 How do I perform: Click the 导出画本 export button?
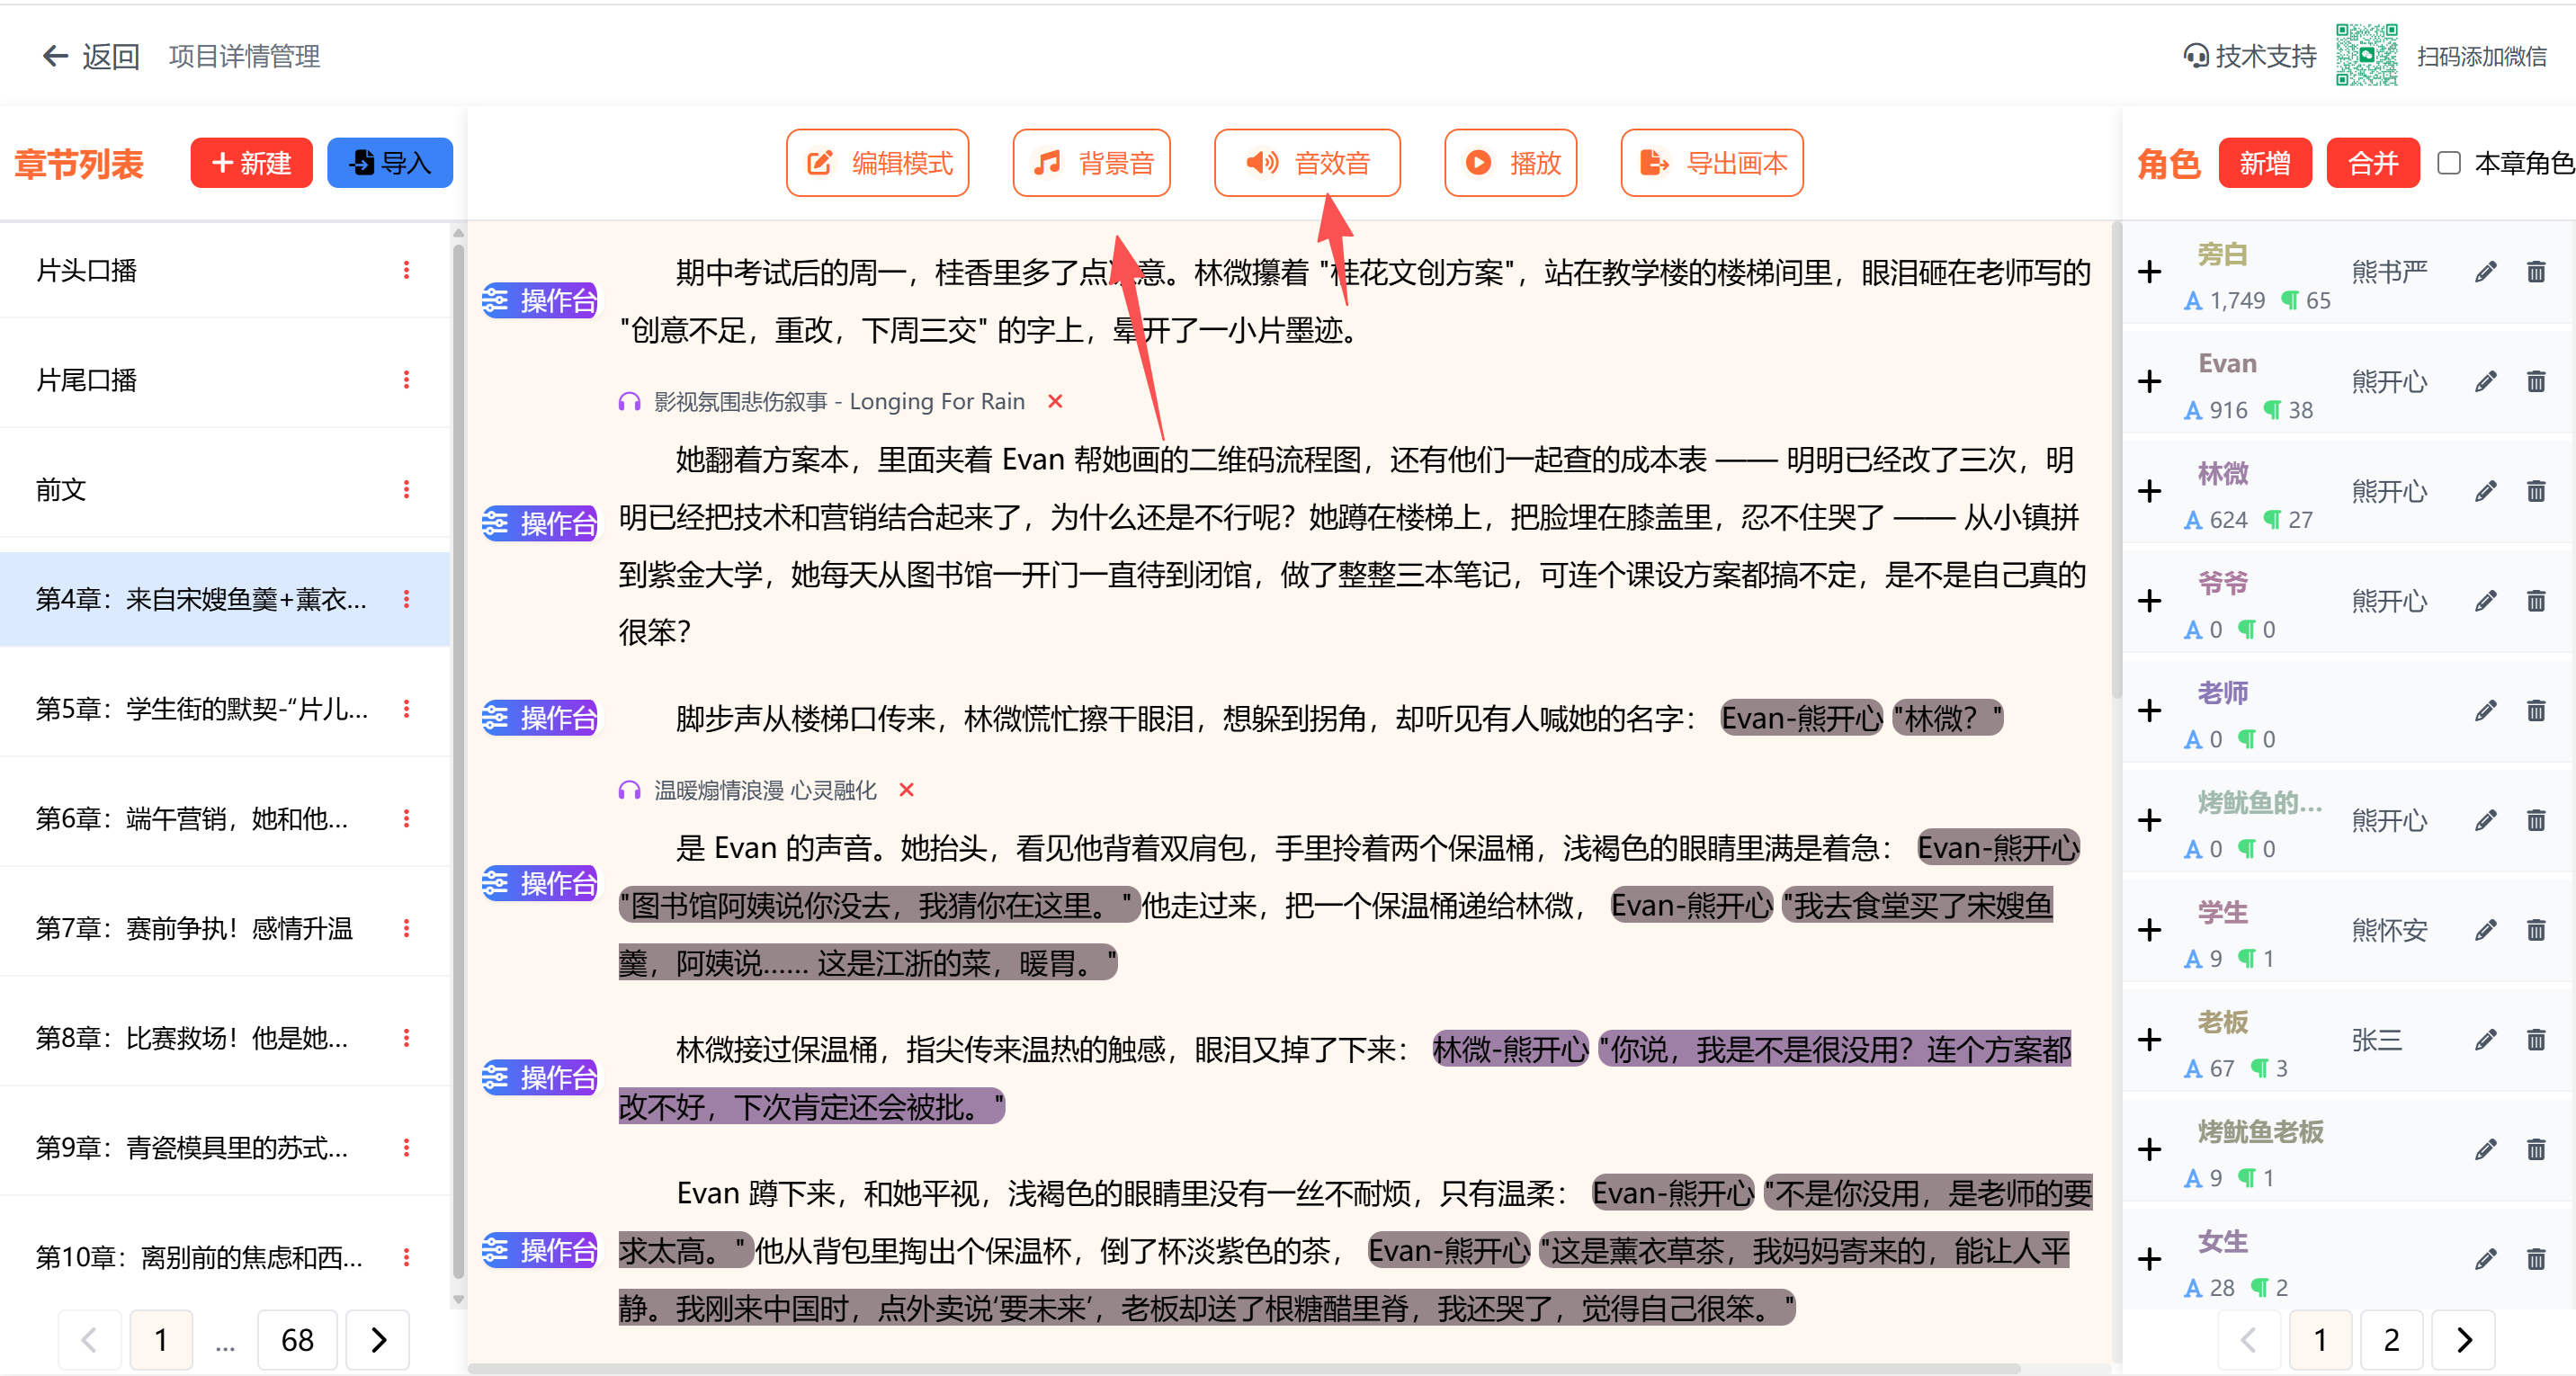[x=1711, y=163]
